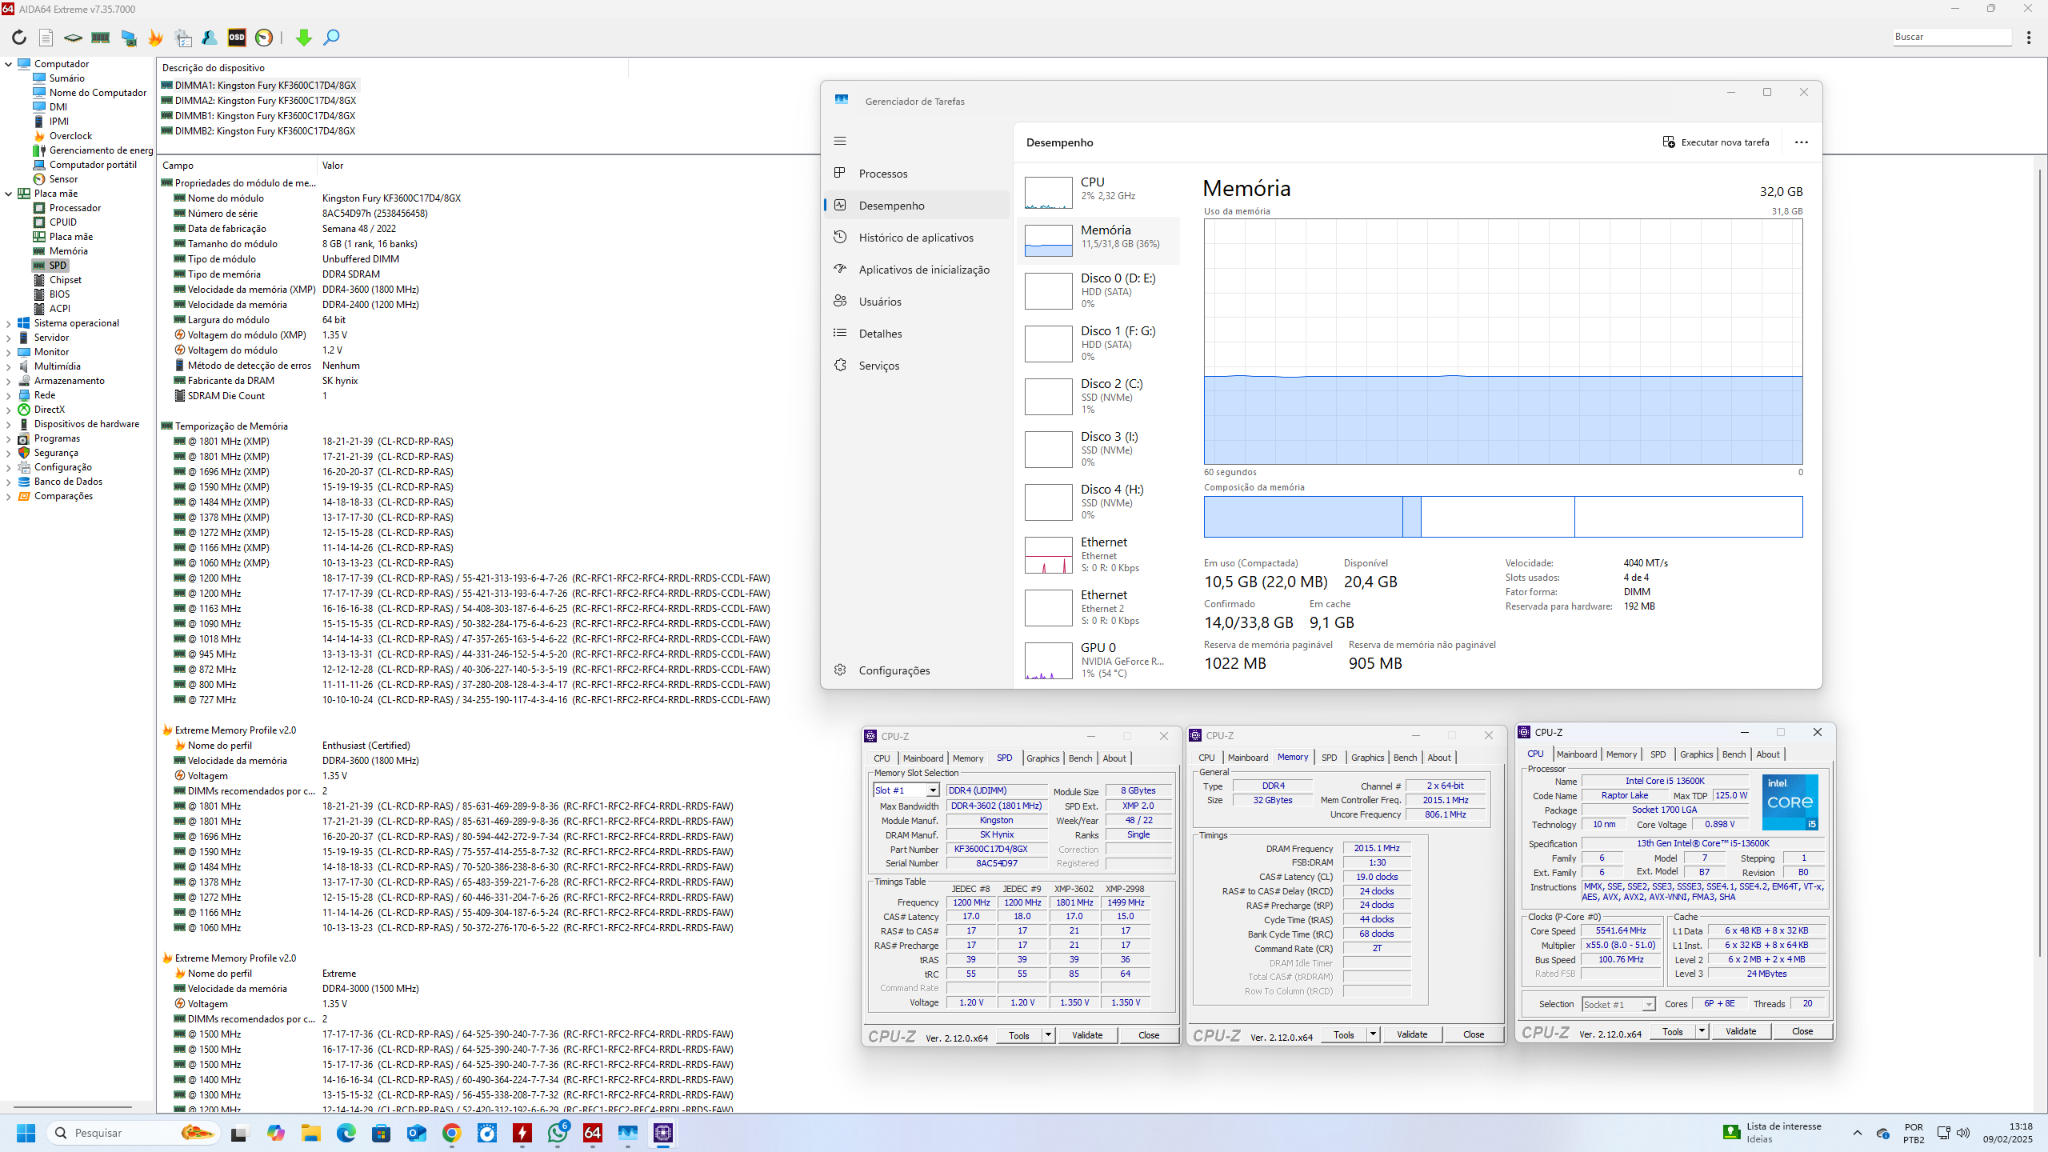Click Tools button in CPU-Z Memory window
Screen dimensions: 2048x1152
coord(1344,1034)
